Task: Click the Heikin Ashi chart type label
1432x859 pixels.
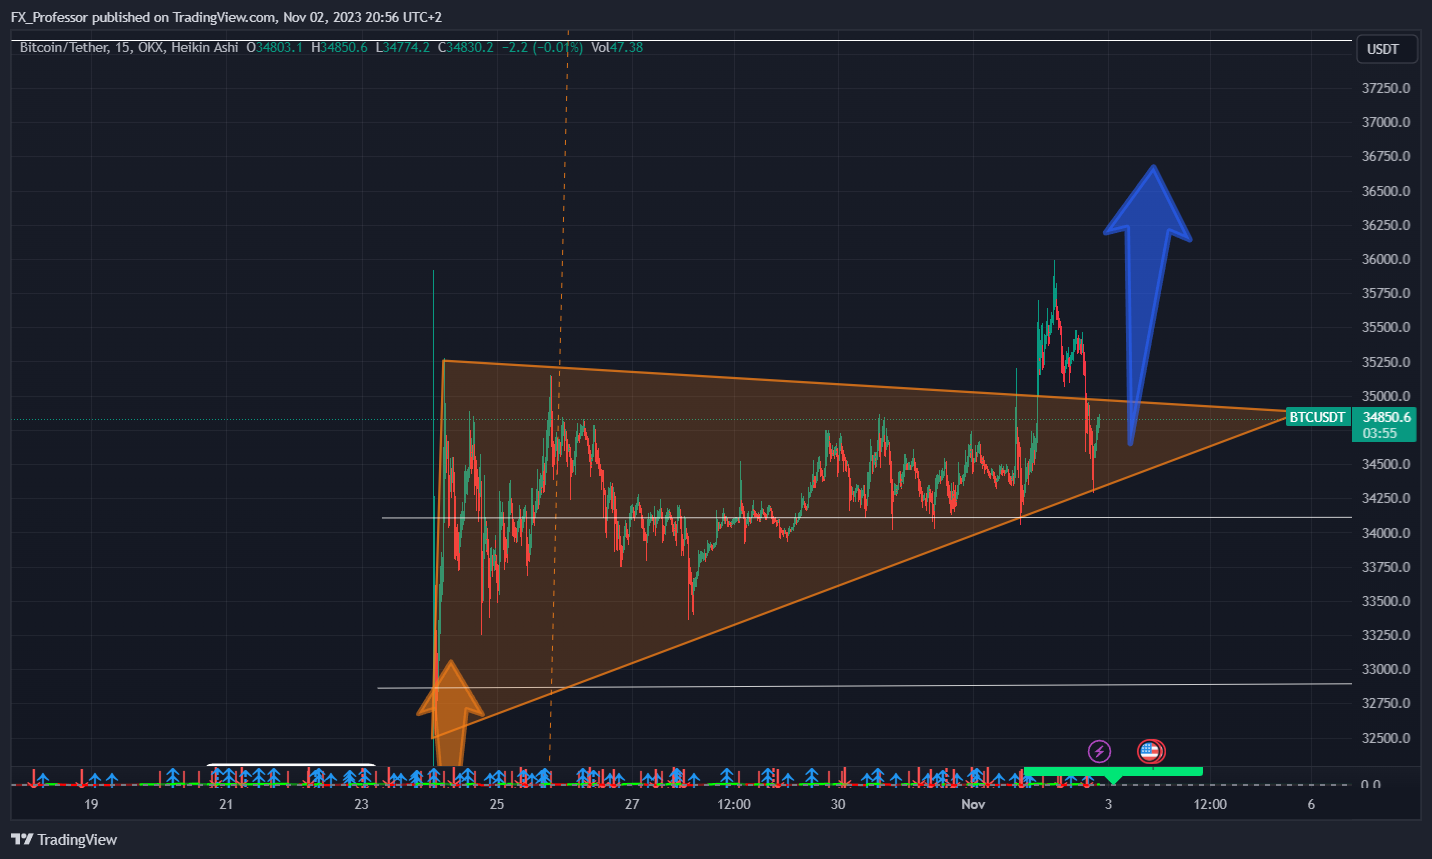Action: pyautogui.click(x=205, y=47)
